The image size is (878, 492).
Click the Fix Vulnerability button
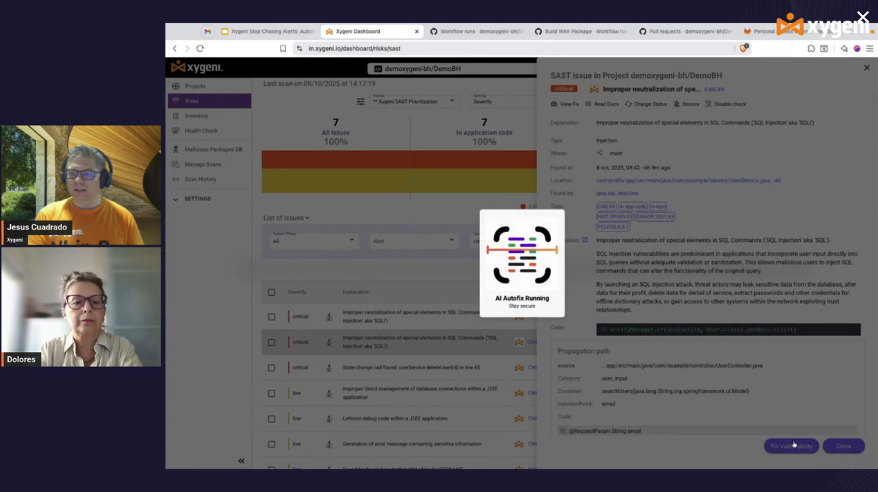791,446
